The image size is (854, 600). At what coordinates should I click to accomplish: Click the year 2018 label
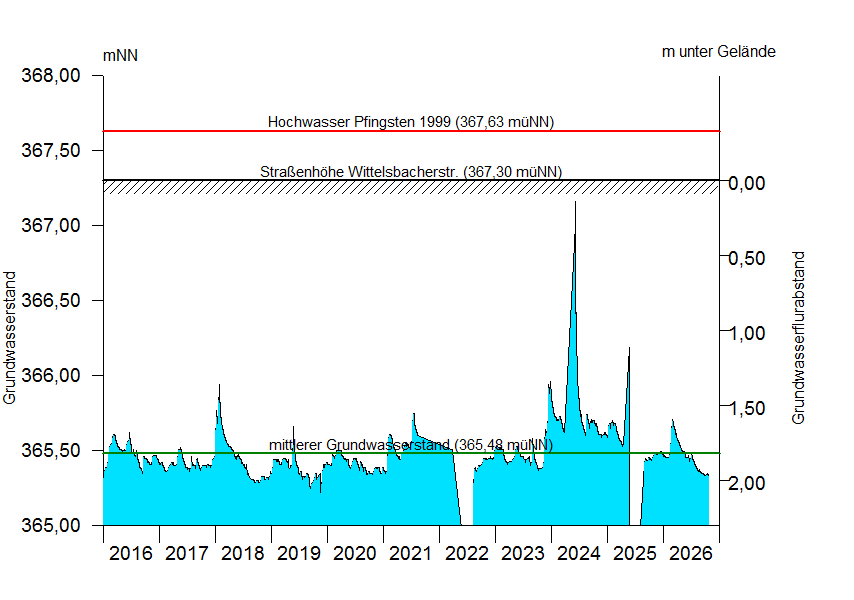(243, 554)
